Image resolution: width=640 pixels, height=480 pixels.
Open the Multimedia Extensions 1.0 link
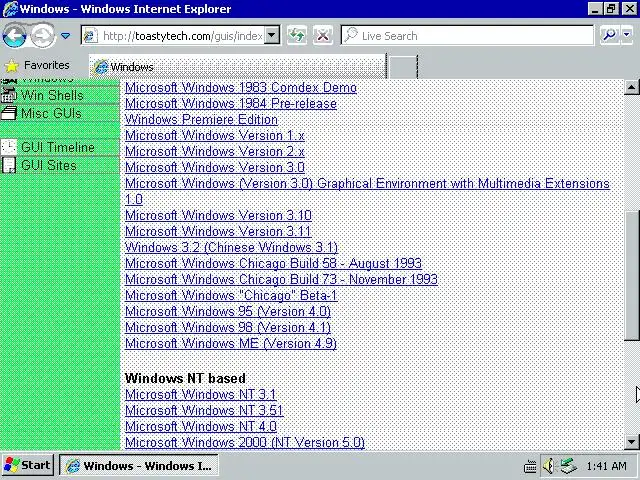(x=367, y=184)
